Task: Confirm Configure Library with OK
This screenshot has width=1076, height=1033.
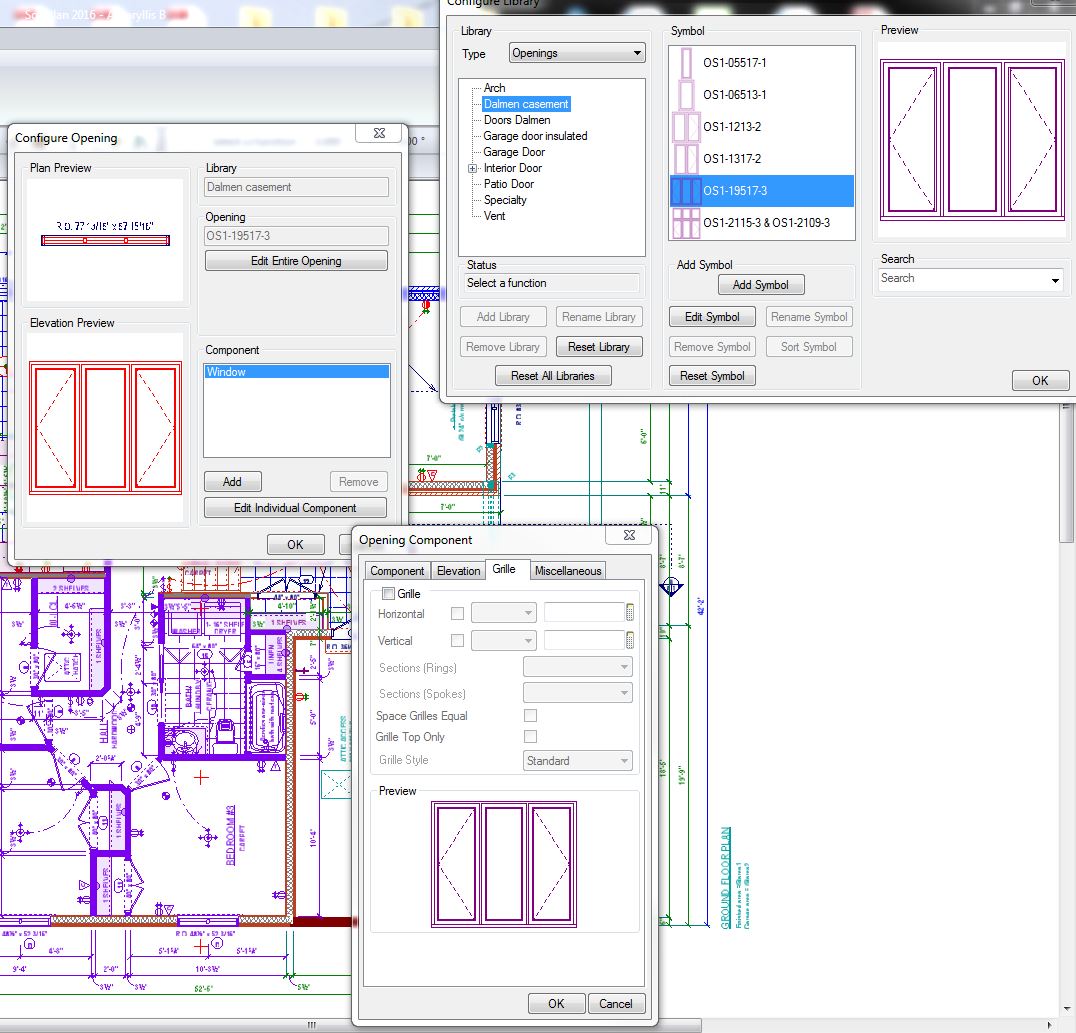Action: (1040, 380)
